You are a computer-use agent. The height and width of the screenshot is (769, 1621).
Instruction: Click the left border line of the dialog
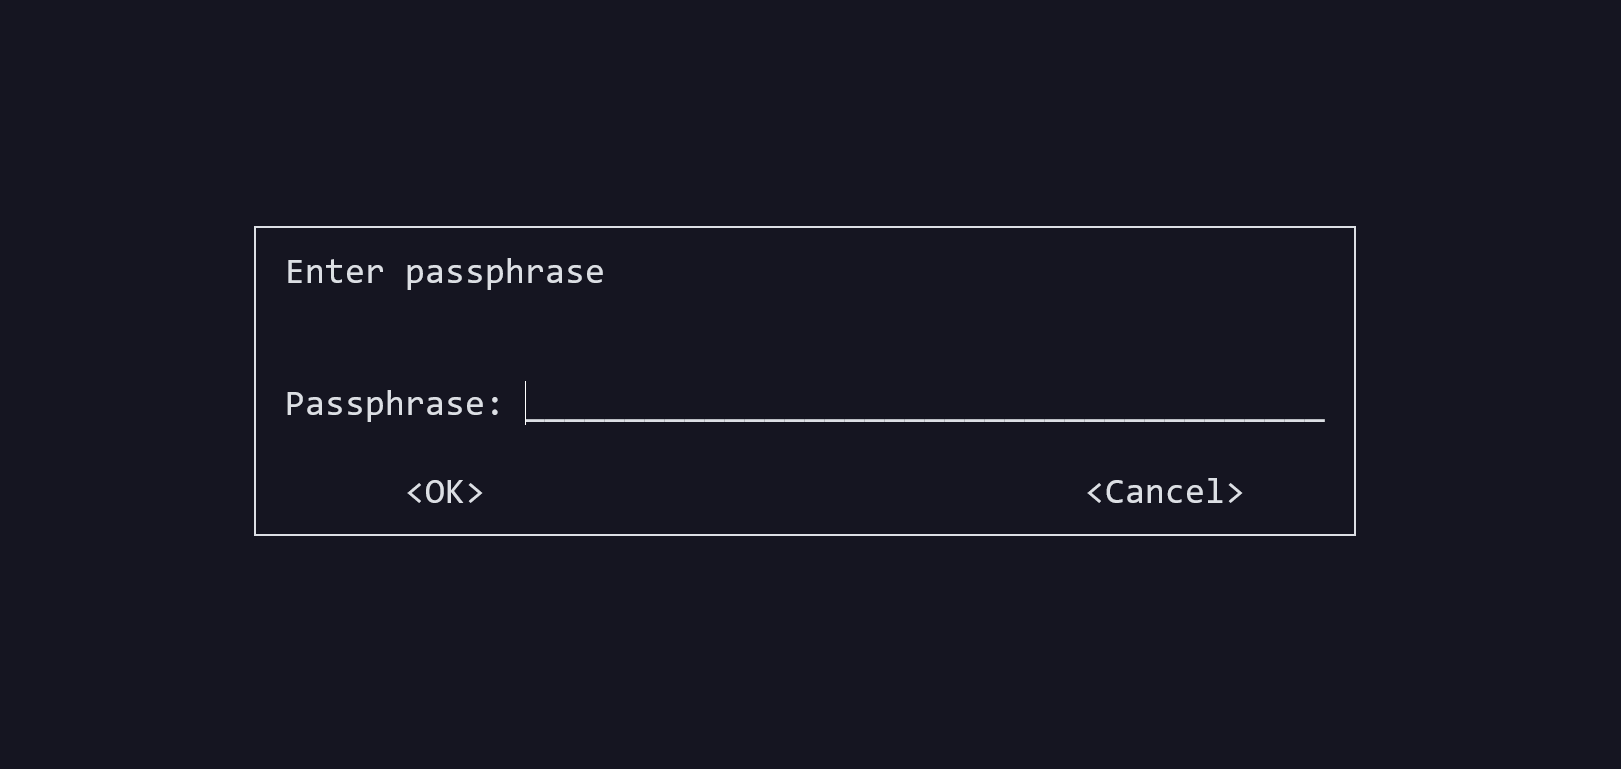click(x=255, y=381)
